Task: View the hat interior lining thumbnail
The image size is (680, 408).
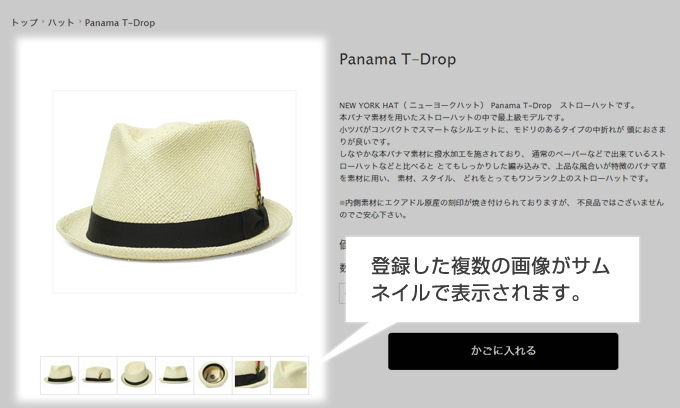Action: pyautogui.click(x=213, y=375)
